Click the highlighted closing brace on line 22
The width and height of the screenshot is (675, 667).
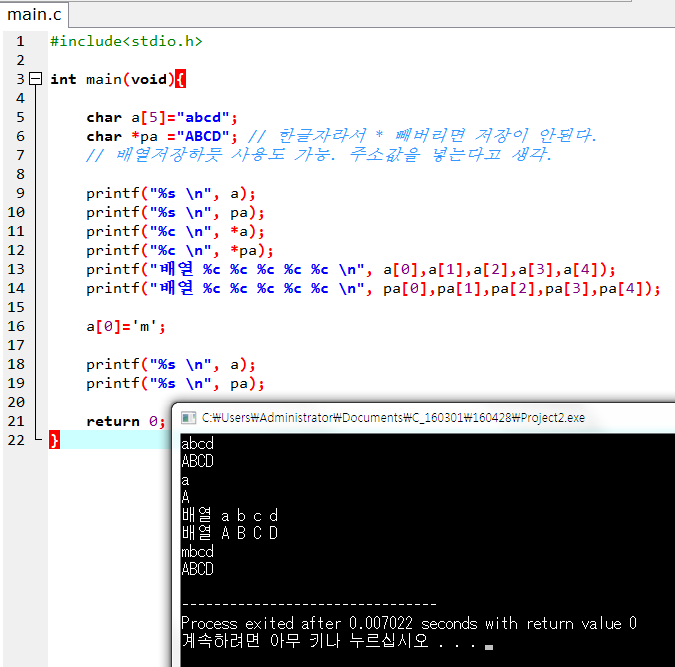[54, 440]
